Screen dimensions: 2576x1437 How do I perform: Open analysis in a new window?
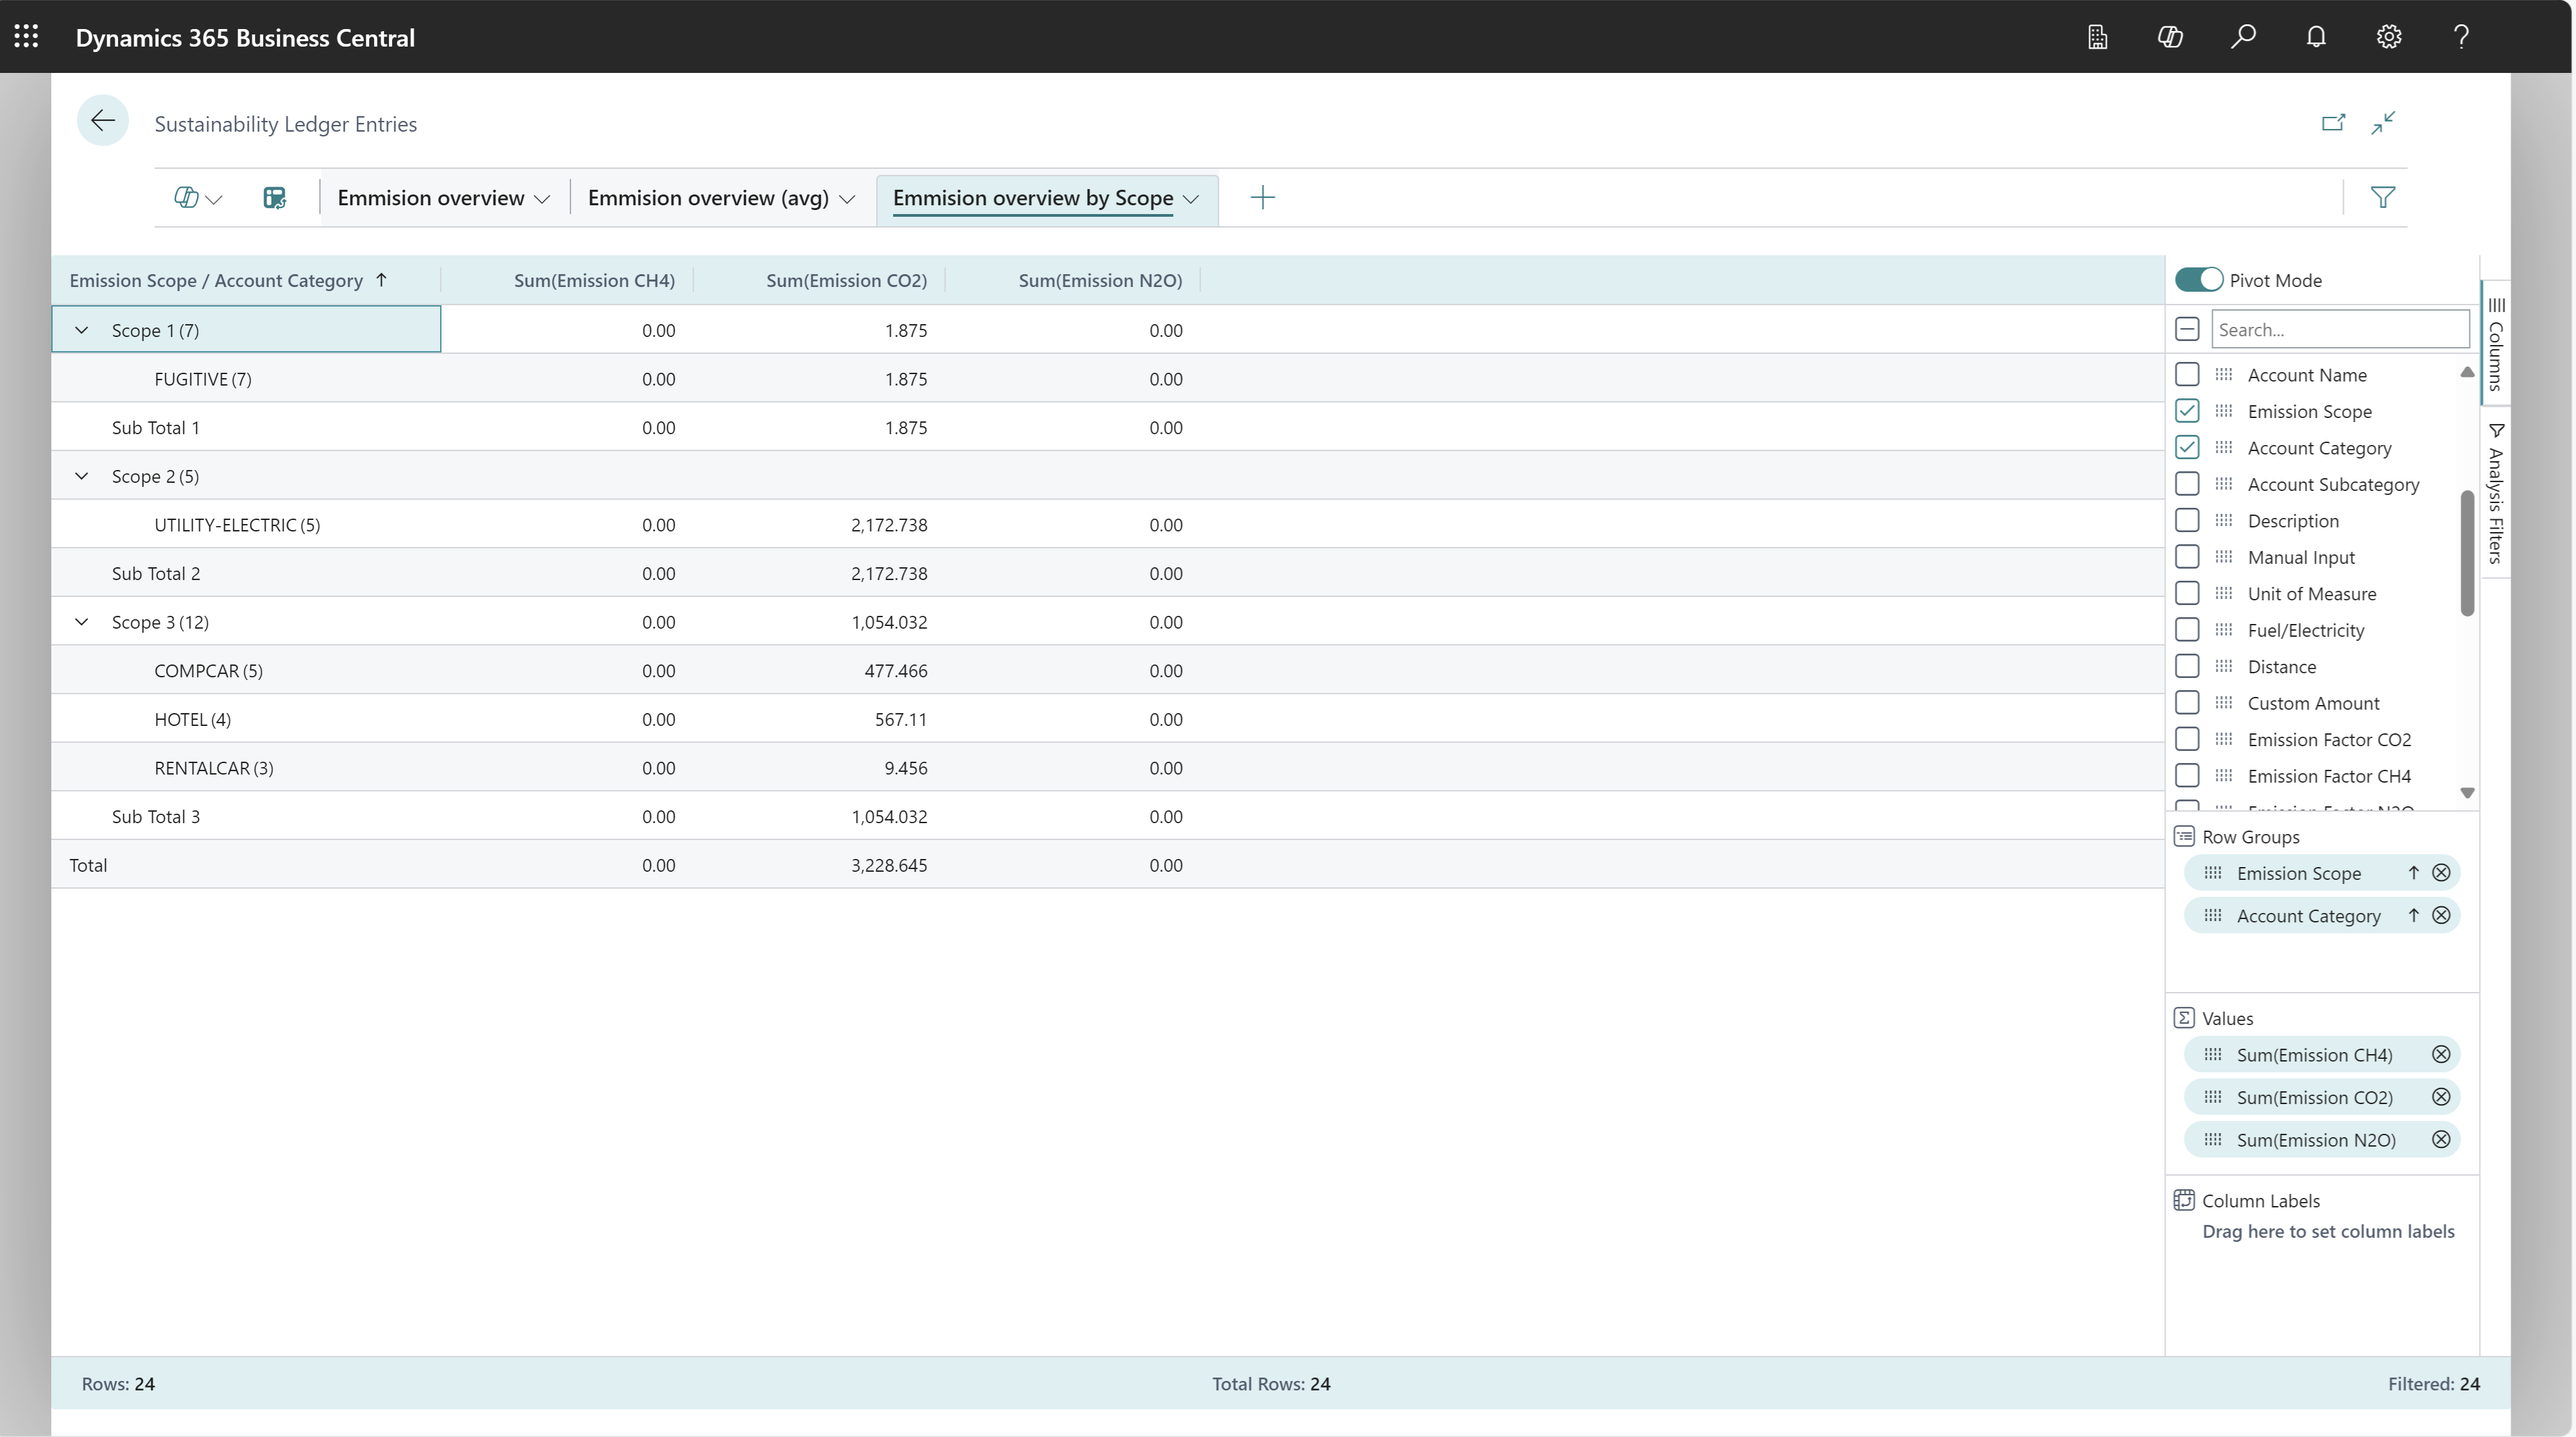tap(2334, 122)
